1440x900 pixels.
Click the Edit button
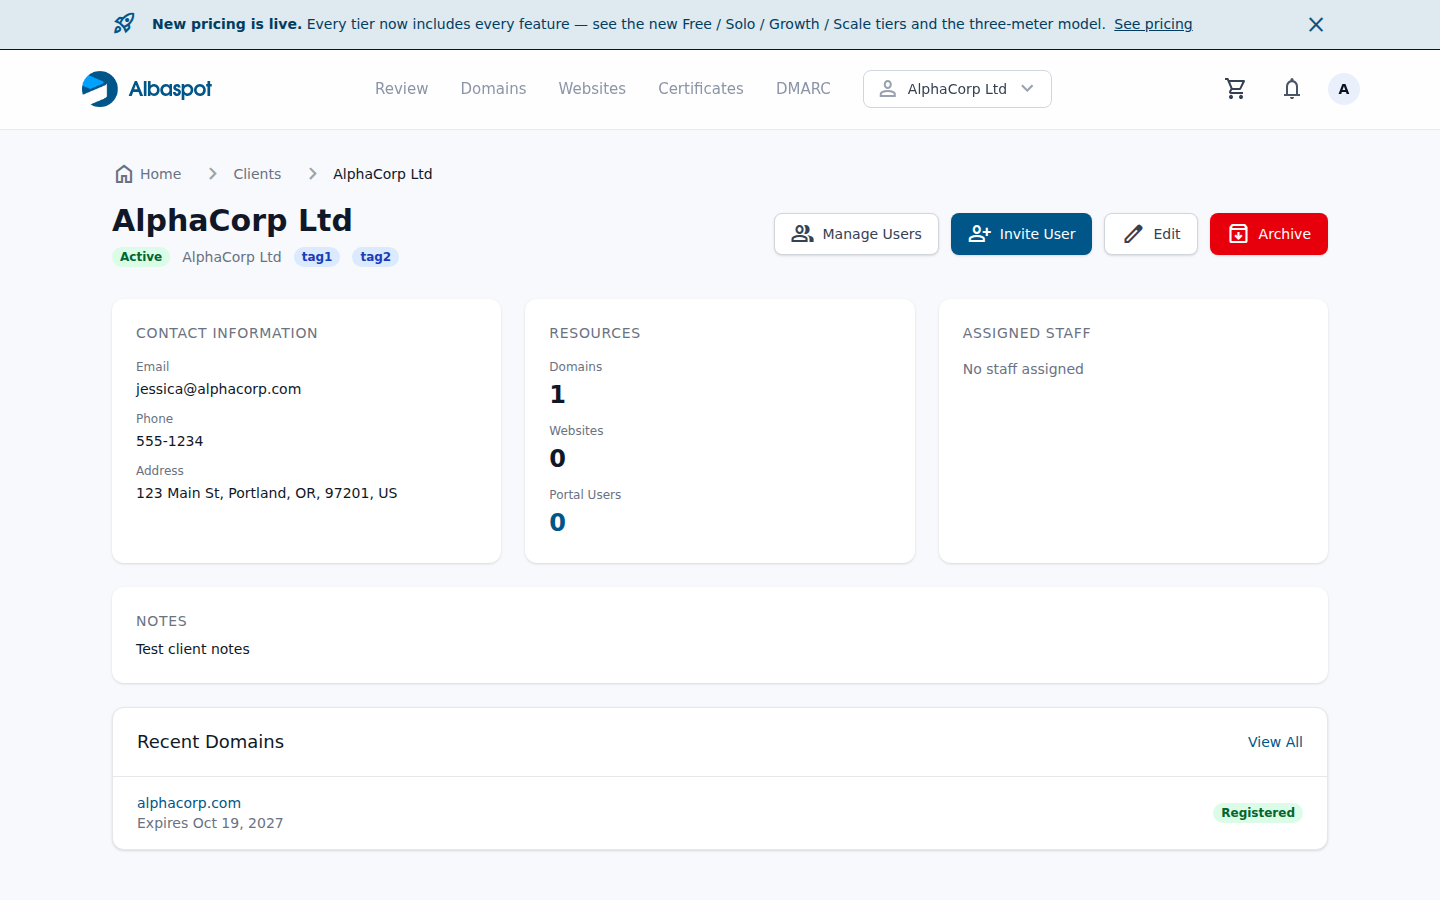coord(1151,234)
